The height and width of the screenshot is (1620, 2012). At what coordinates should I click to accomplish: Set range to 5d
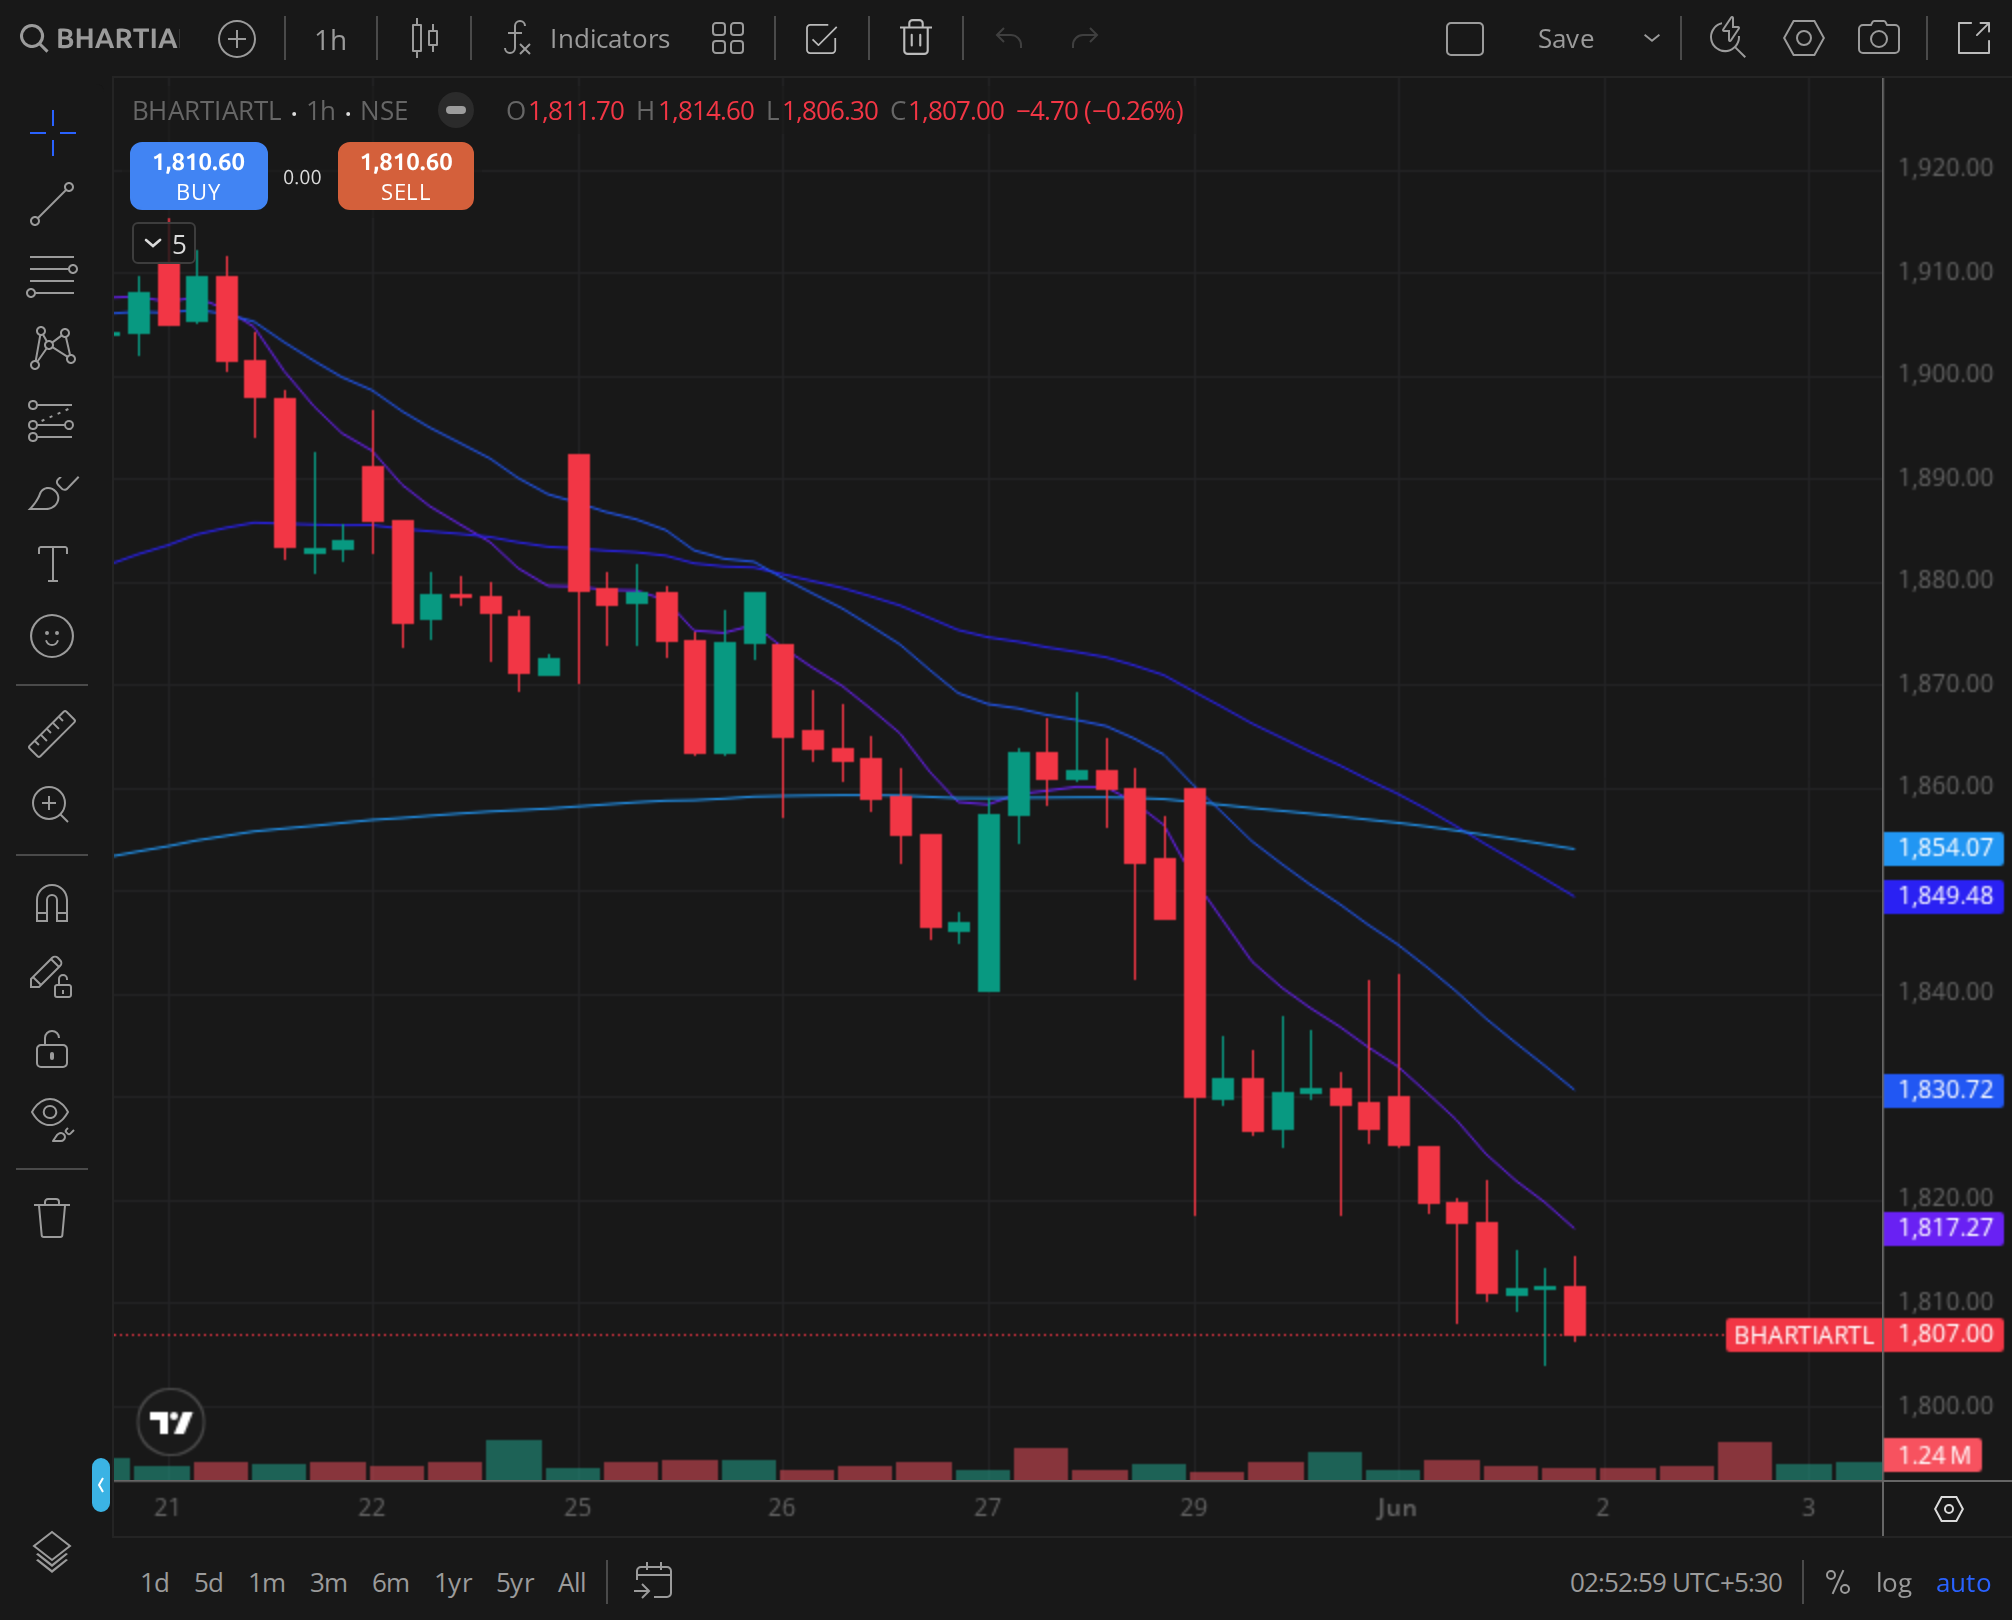click(208, 1583)
